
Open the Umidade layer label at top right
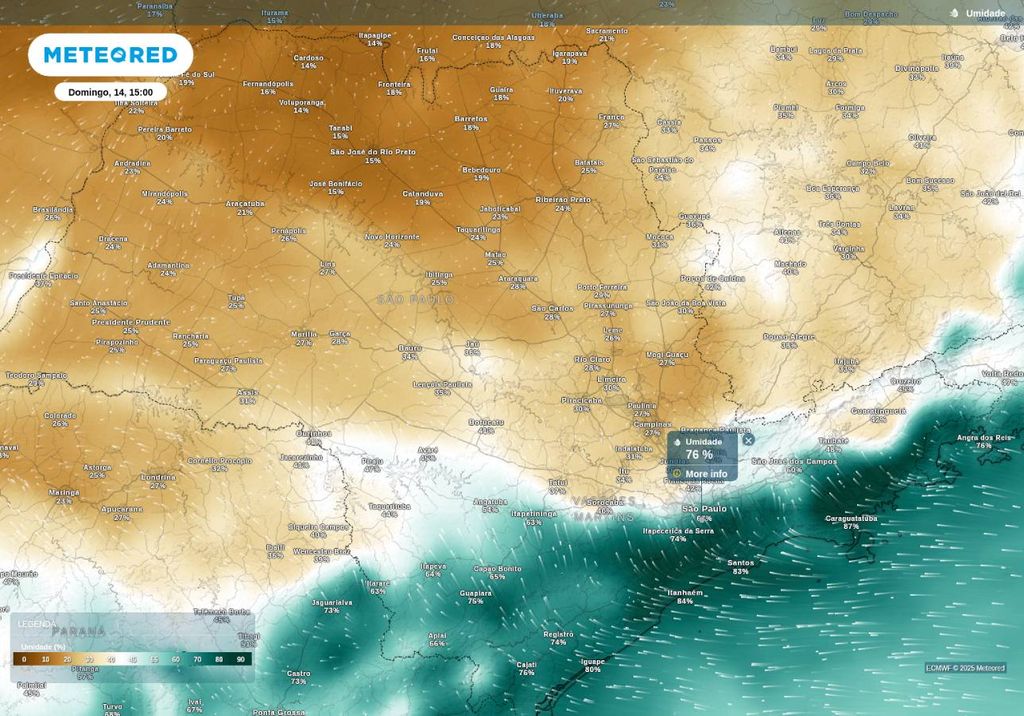point(985,13)
